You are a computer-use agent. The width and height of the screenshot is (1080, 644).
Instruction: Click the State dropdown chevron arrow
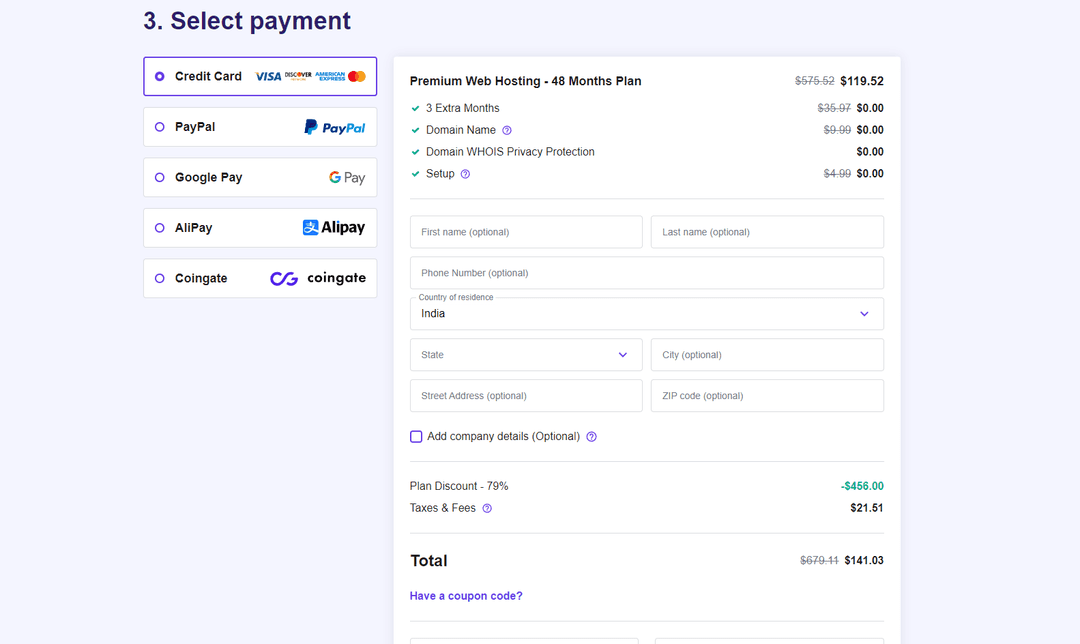coord(623,354)
